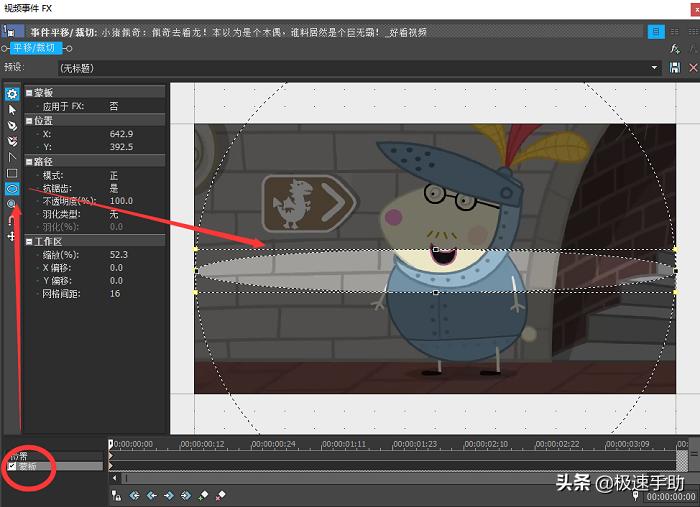Click the Show Properties gear icon
This screenshot has width=700, height=507.
click(12, 94)
